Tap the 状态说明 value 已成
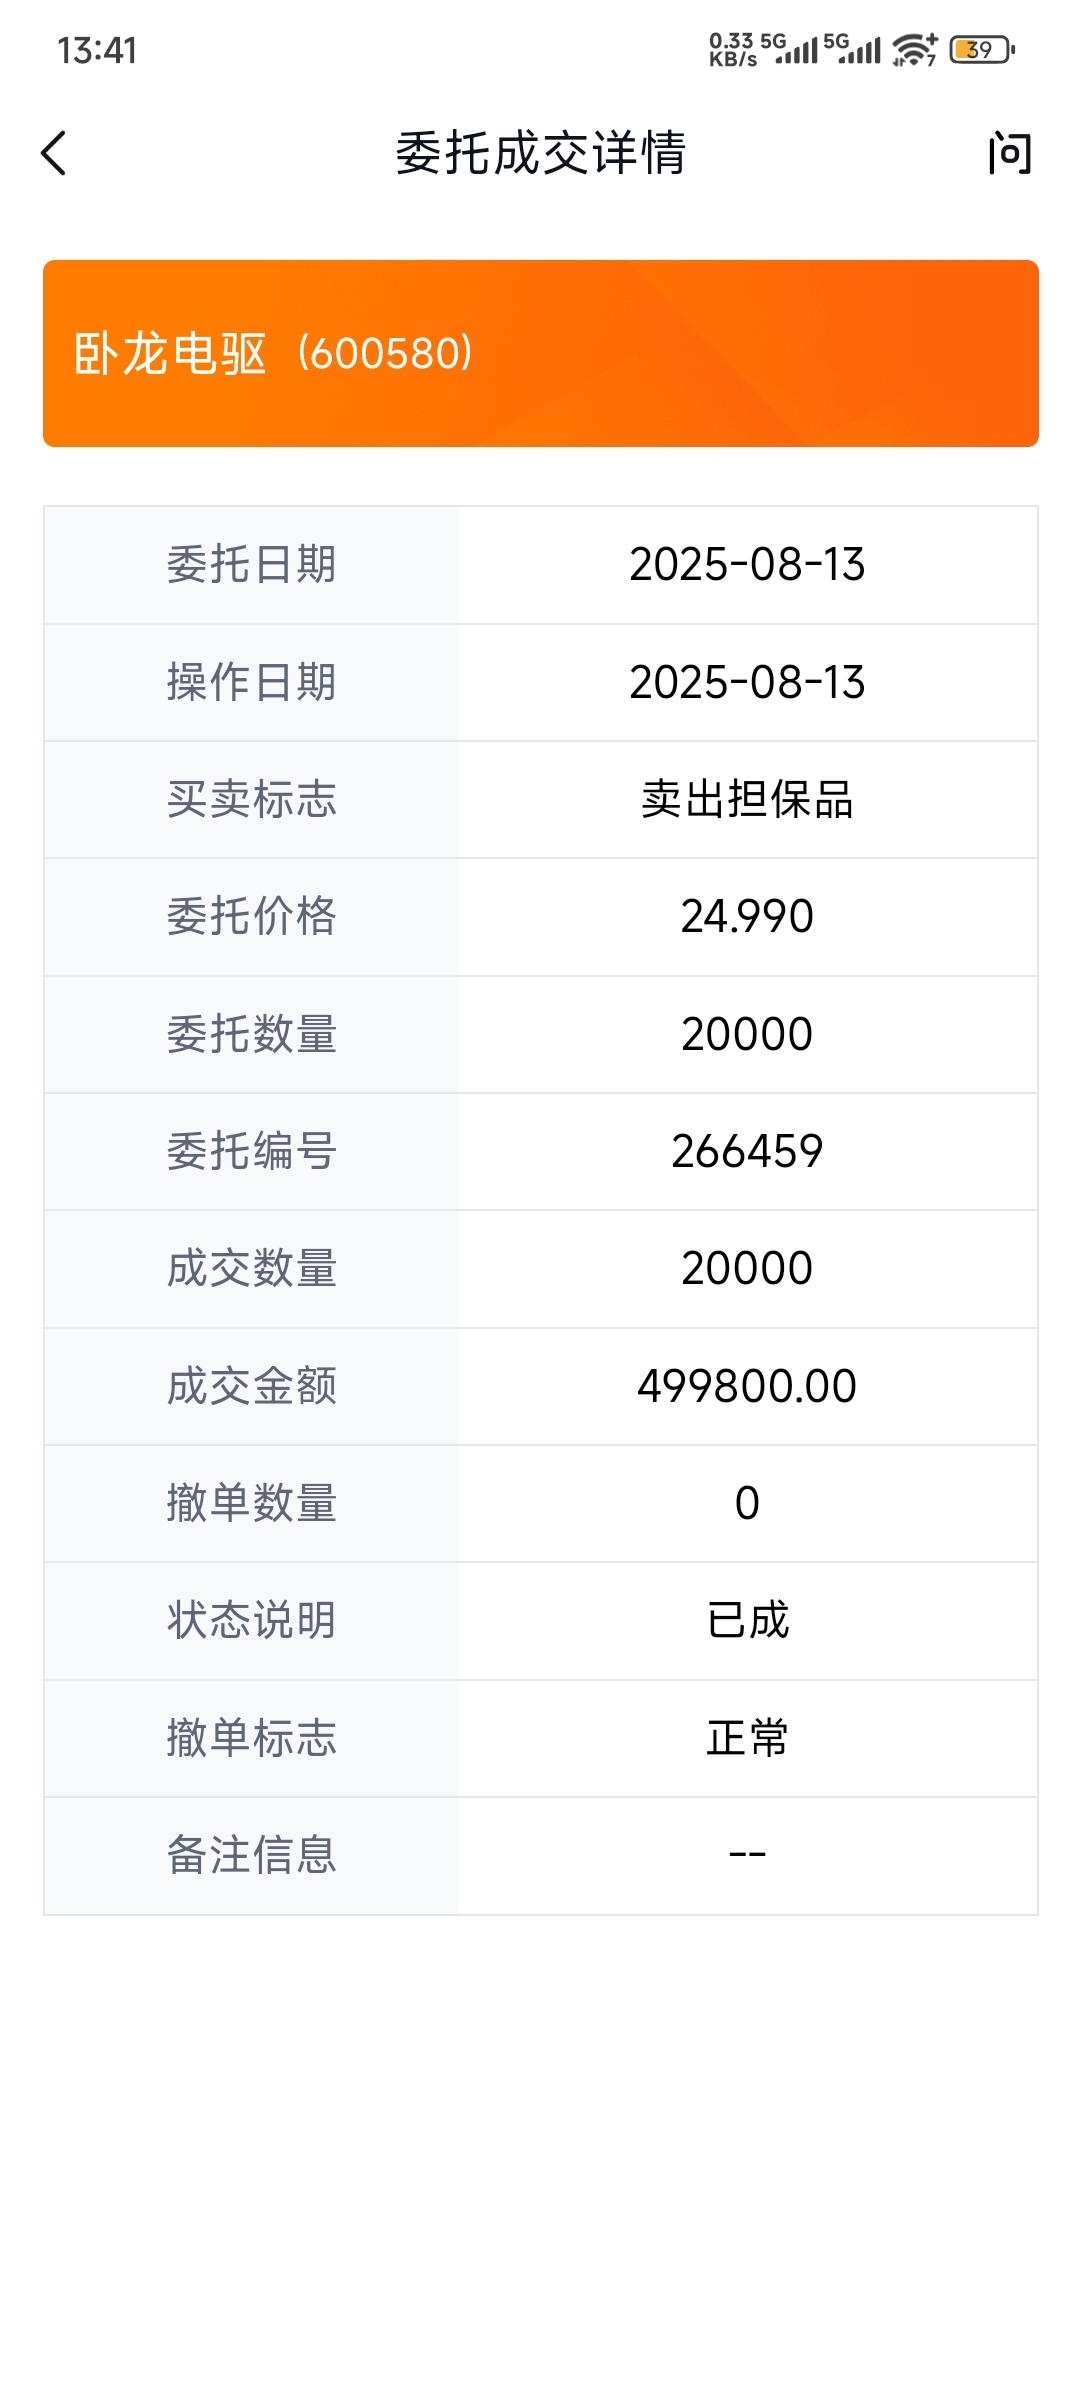The image size is (1080, 2400). (x=747, y=1620)
